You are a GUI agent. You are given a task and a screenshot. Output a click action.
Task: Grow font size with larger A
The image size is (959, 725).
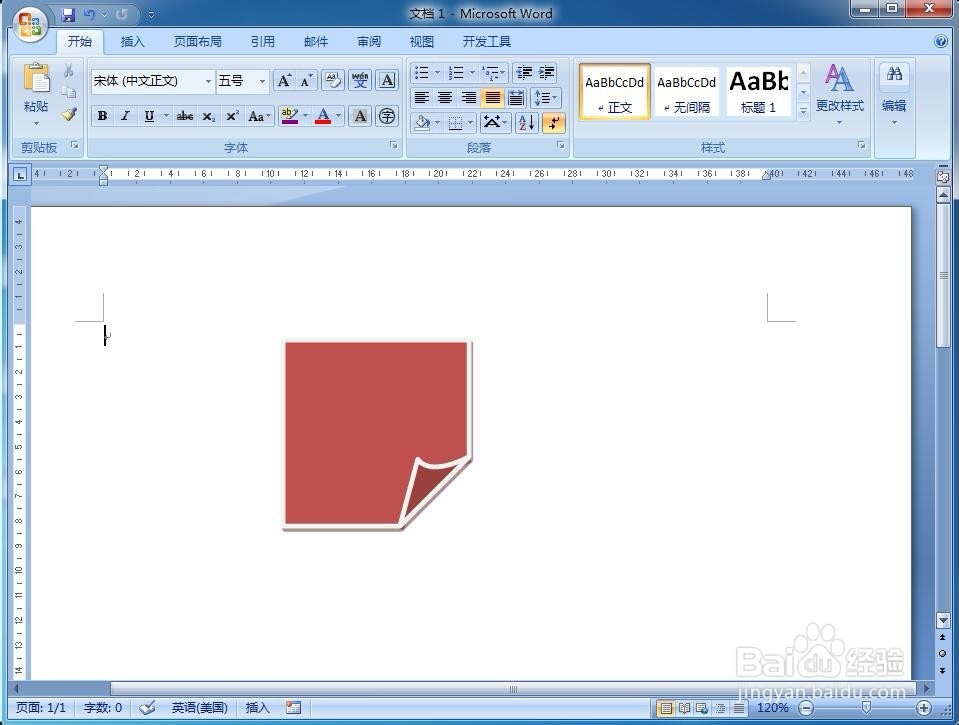click(284, 81)
